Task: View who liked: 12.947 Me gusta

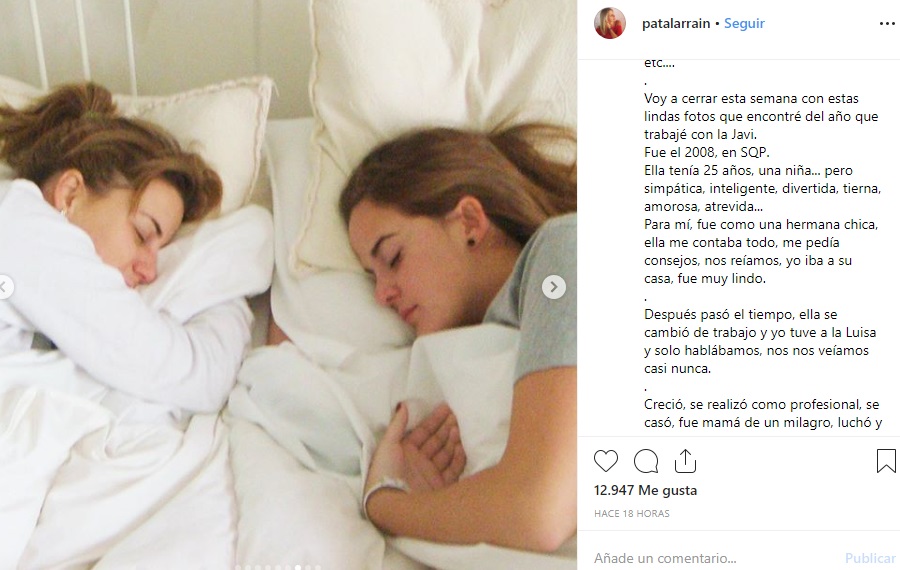Action: pos(645,490)
